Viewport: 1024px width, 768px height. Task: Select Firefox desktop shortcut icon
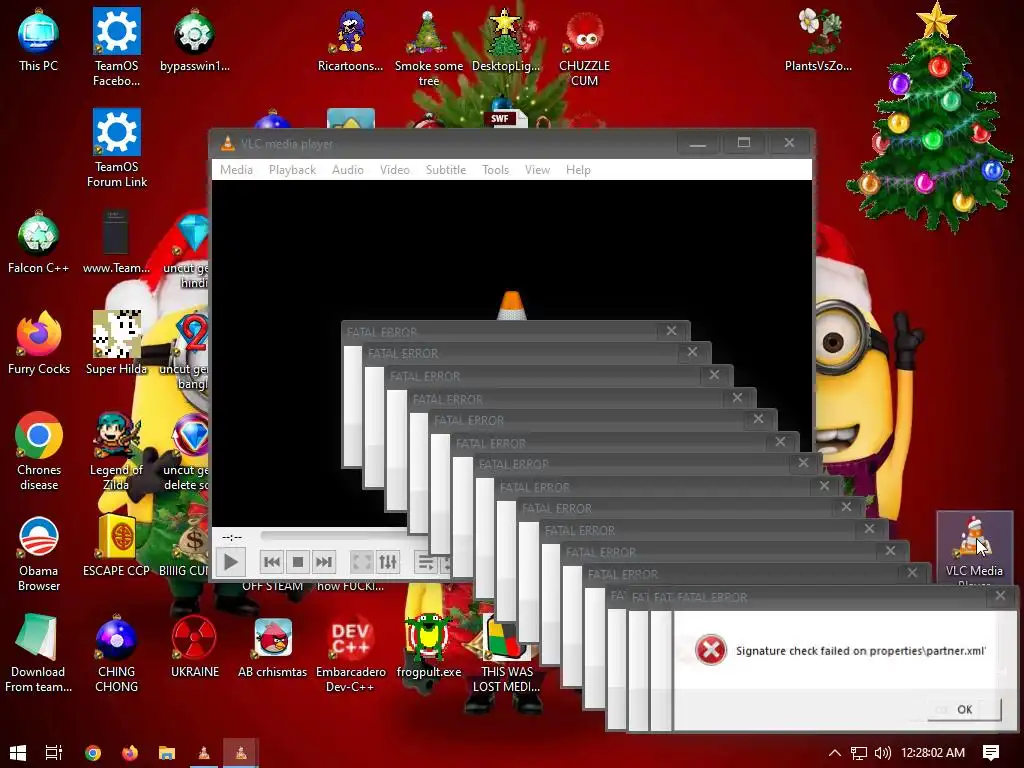(x=39, y=344)
